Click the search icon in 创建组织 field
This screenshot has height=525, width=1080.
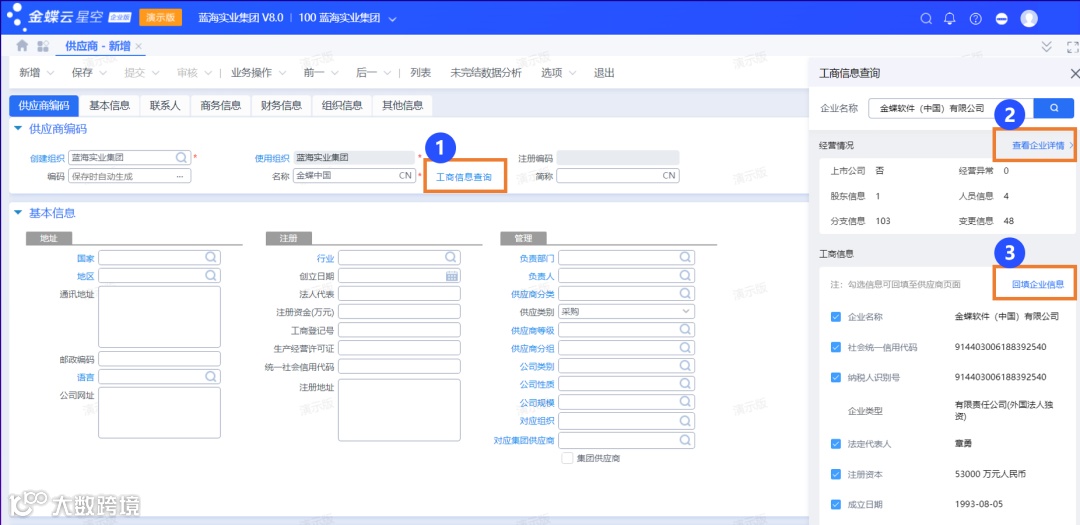(181, 158)
